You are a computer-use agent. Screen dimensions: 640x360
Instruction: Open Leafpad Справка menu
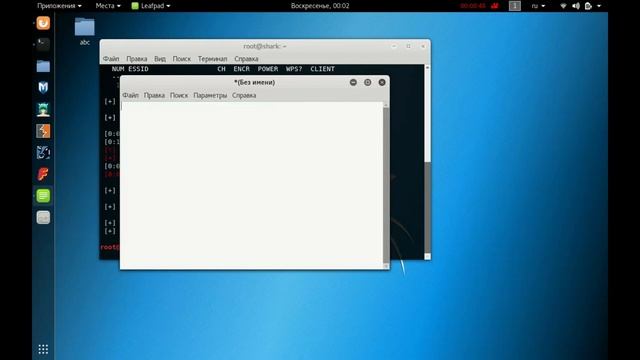pyautogui.click(x=244, y=95)
